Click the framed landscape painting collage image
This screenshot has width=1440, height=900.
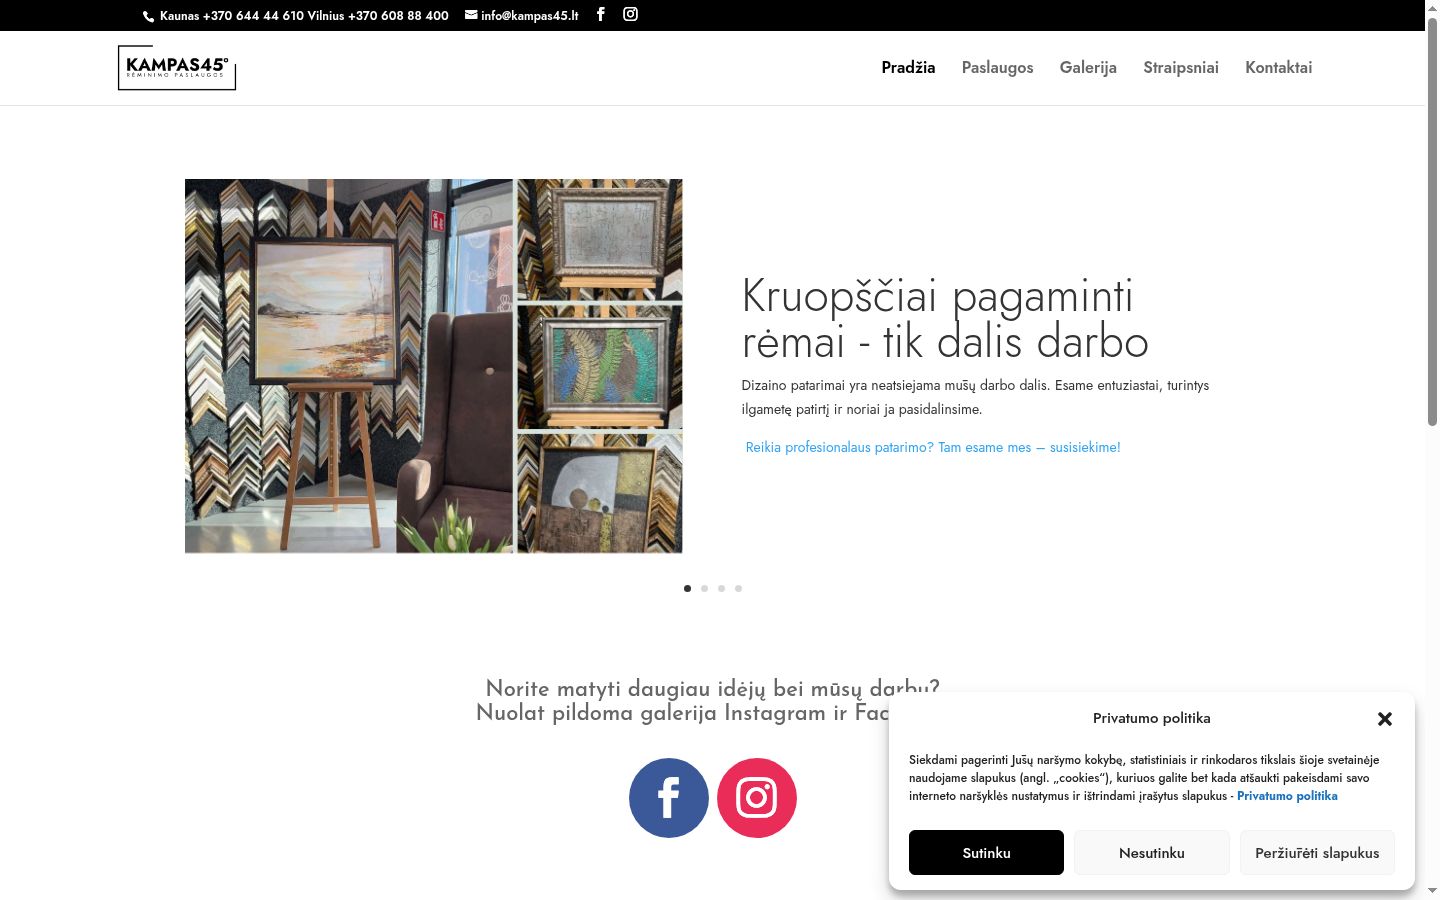(x=434, y=366)
